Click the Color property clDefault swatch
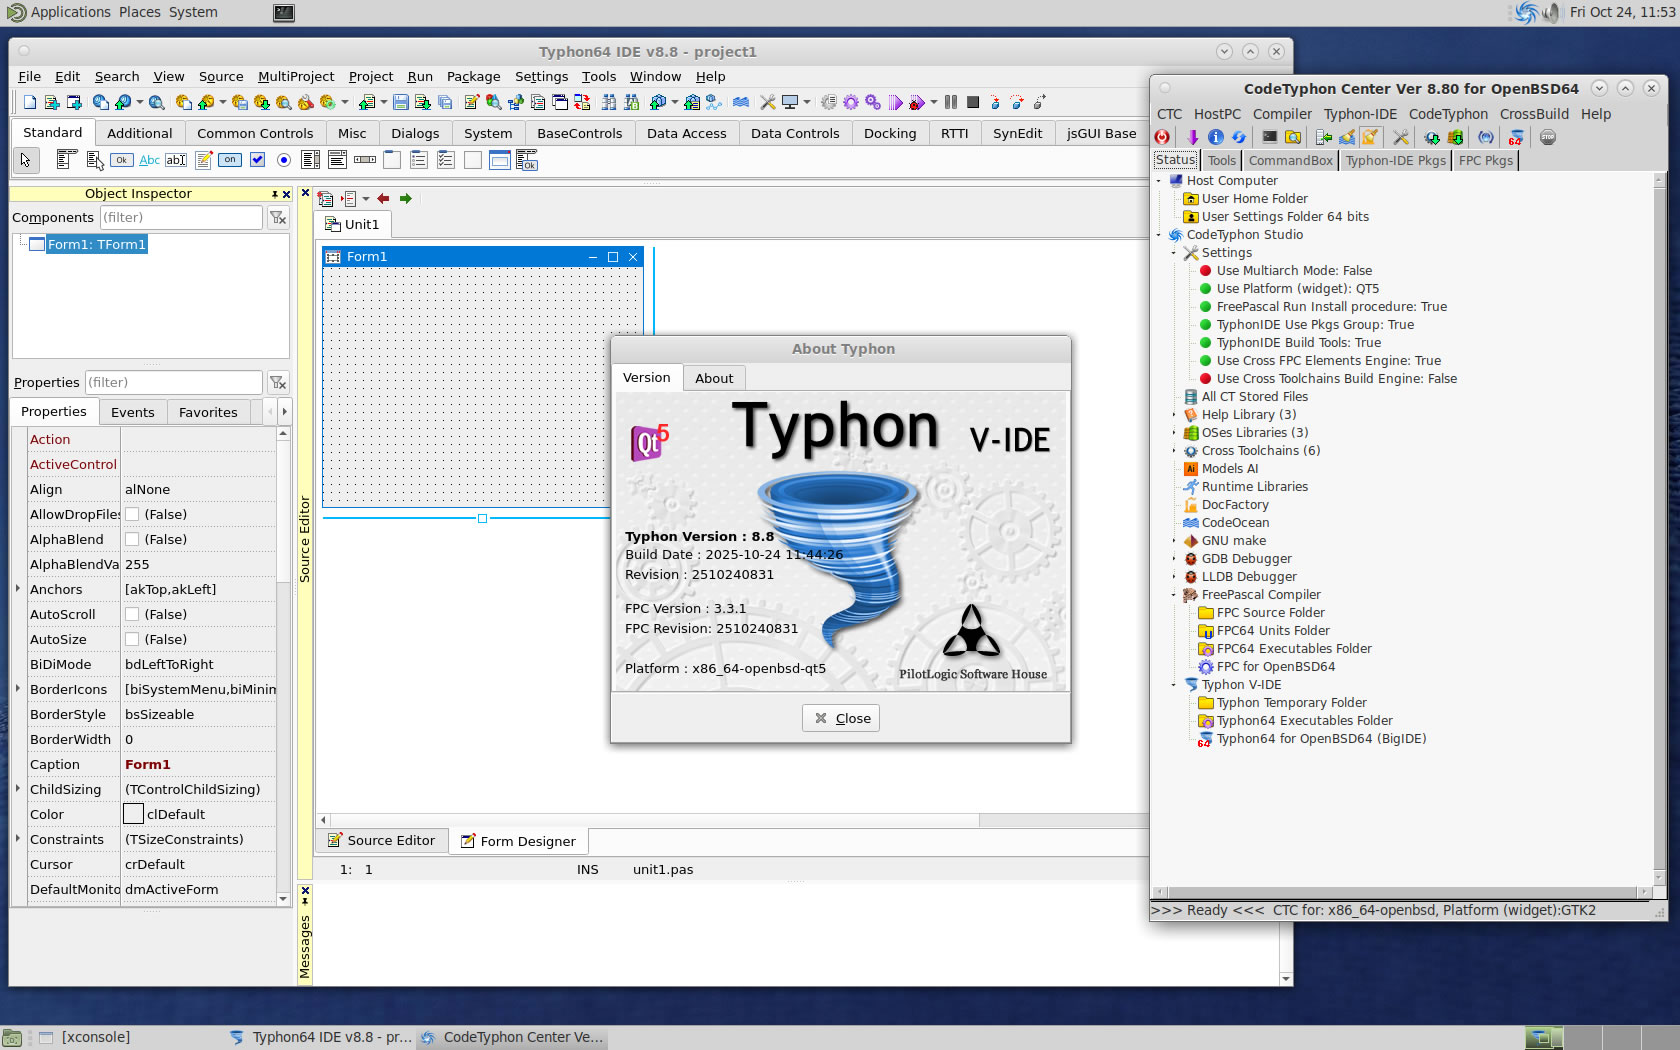The width and height of the screenshot is (1680, 1050). click(133, 814)
